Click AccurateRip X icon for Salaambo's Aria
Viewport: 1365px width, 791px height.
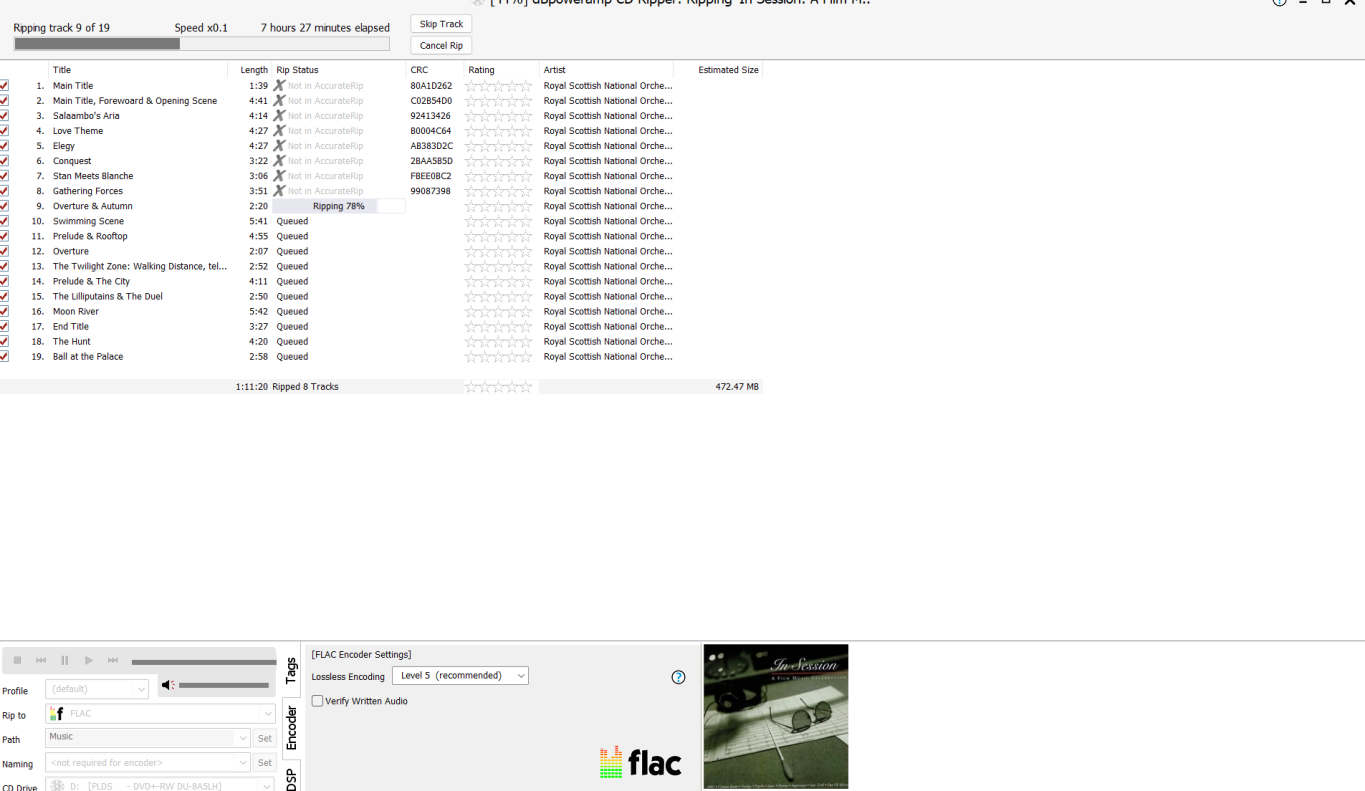coord(279,116)
